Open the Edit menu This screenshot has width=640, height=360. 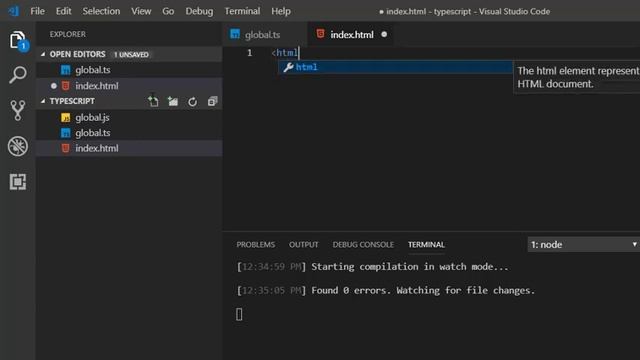point(63,11)
